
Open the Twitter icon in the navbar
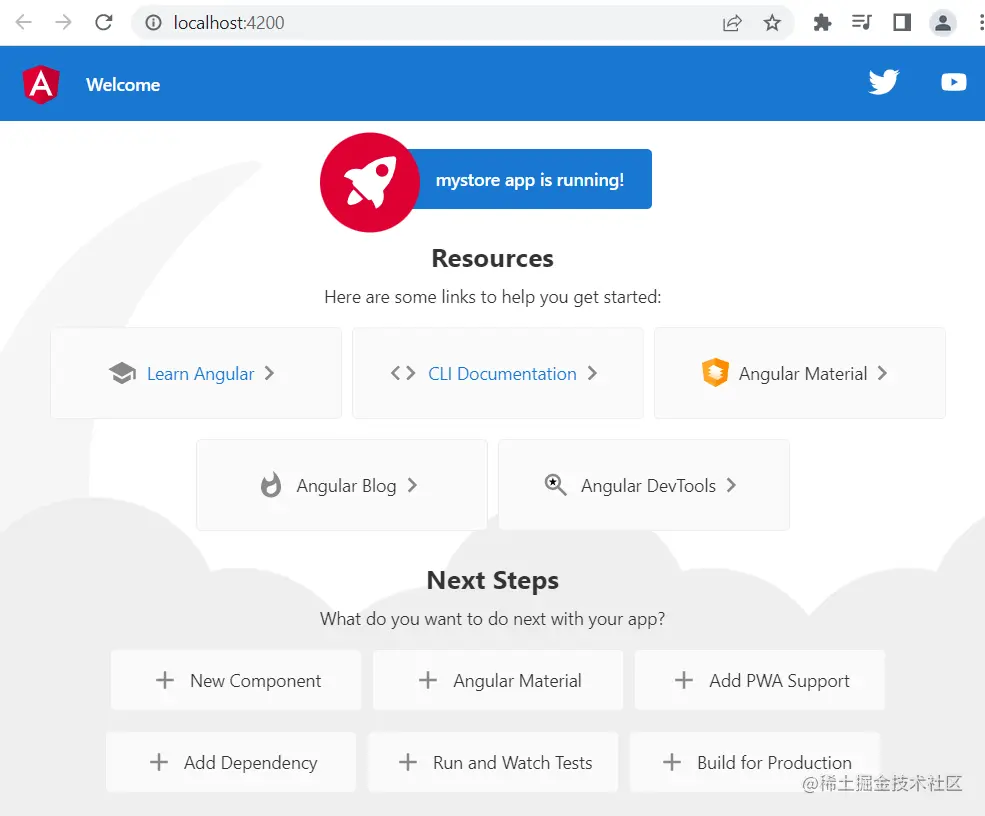coord(884,82)
